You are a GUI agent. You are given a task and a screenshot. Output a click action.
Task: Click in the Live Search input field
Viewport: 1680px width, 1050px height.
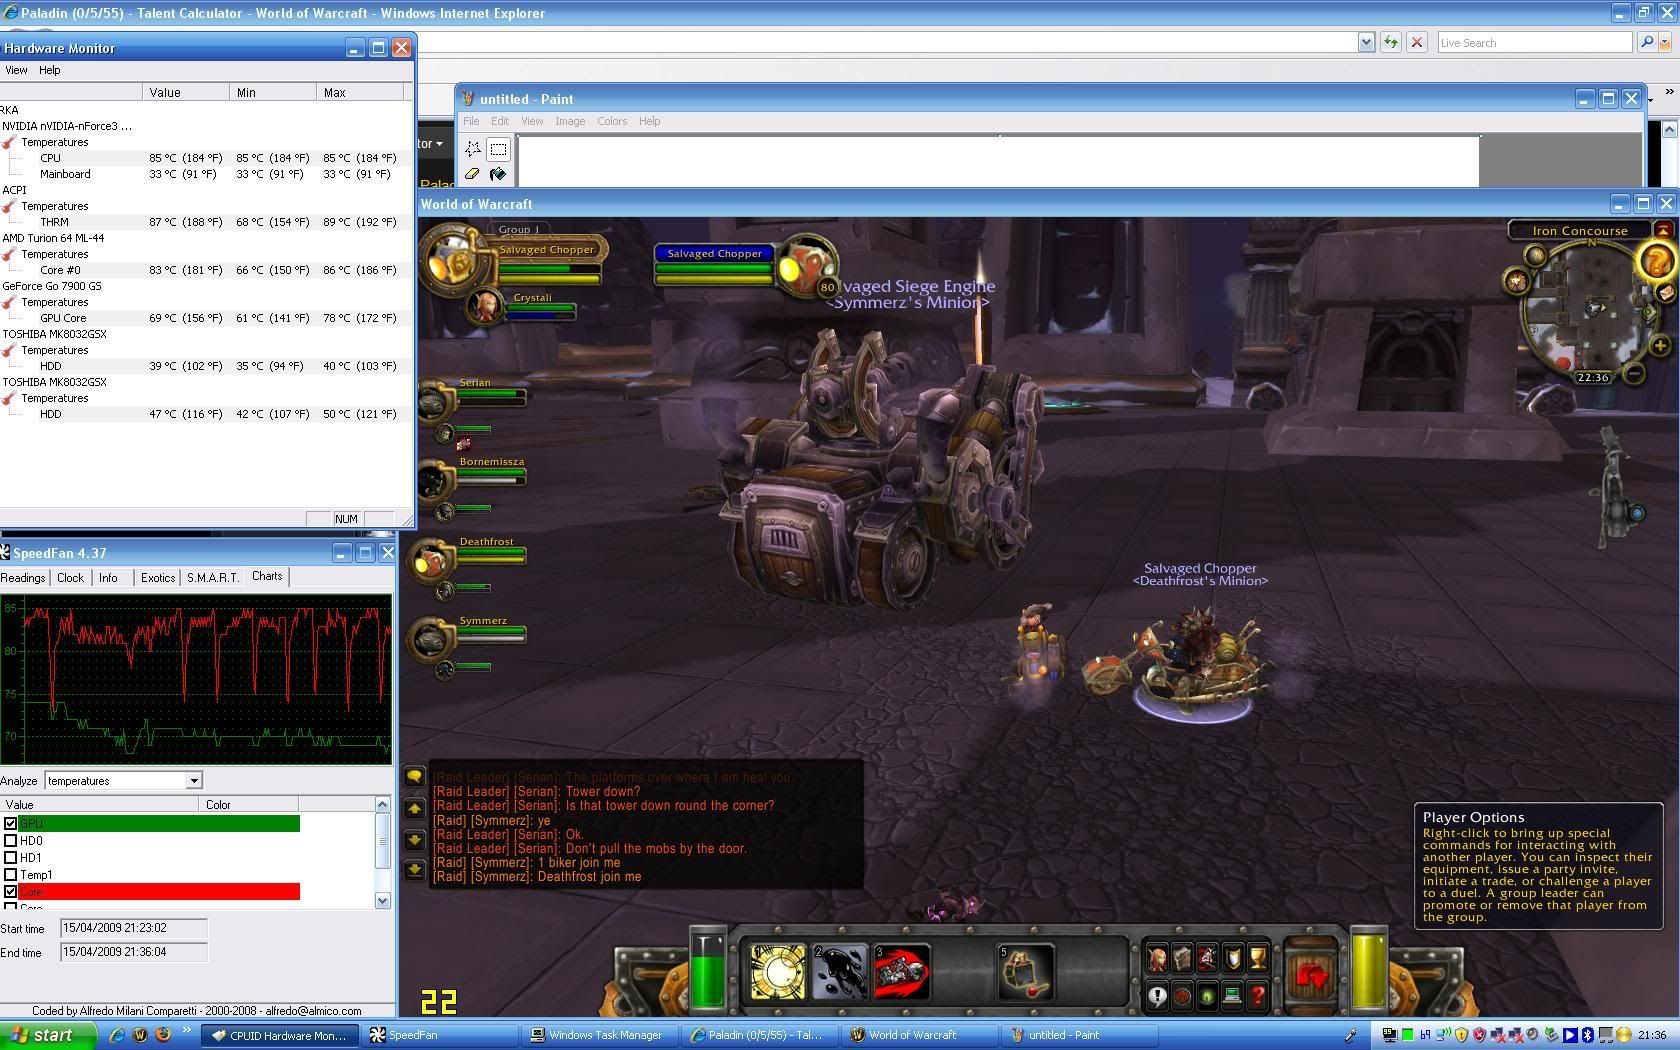tap(1534, 42)
